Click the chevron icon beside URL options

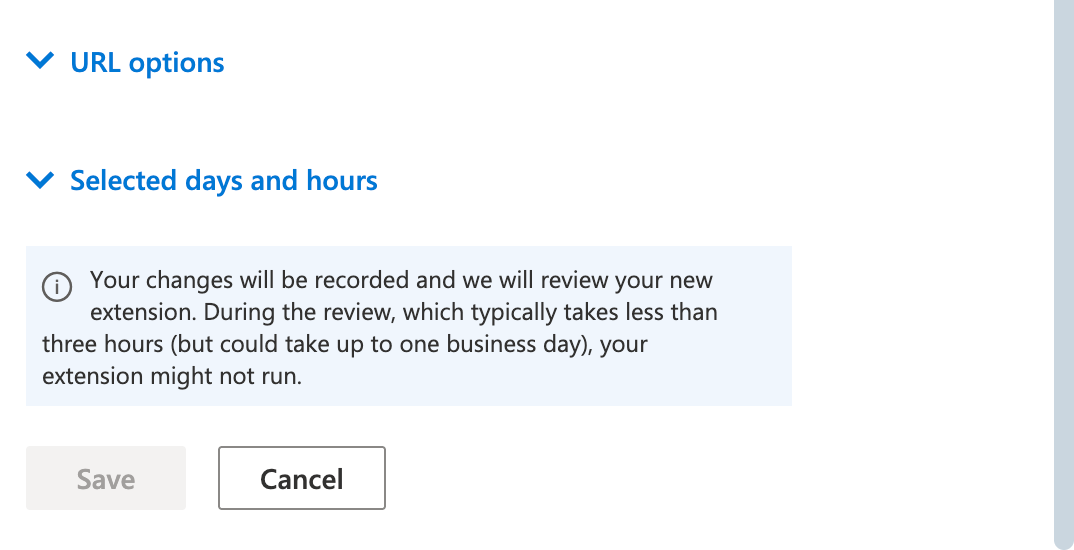[x=40, y=62]
